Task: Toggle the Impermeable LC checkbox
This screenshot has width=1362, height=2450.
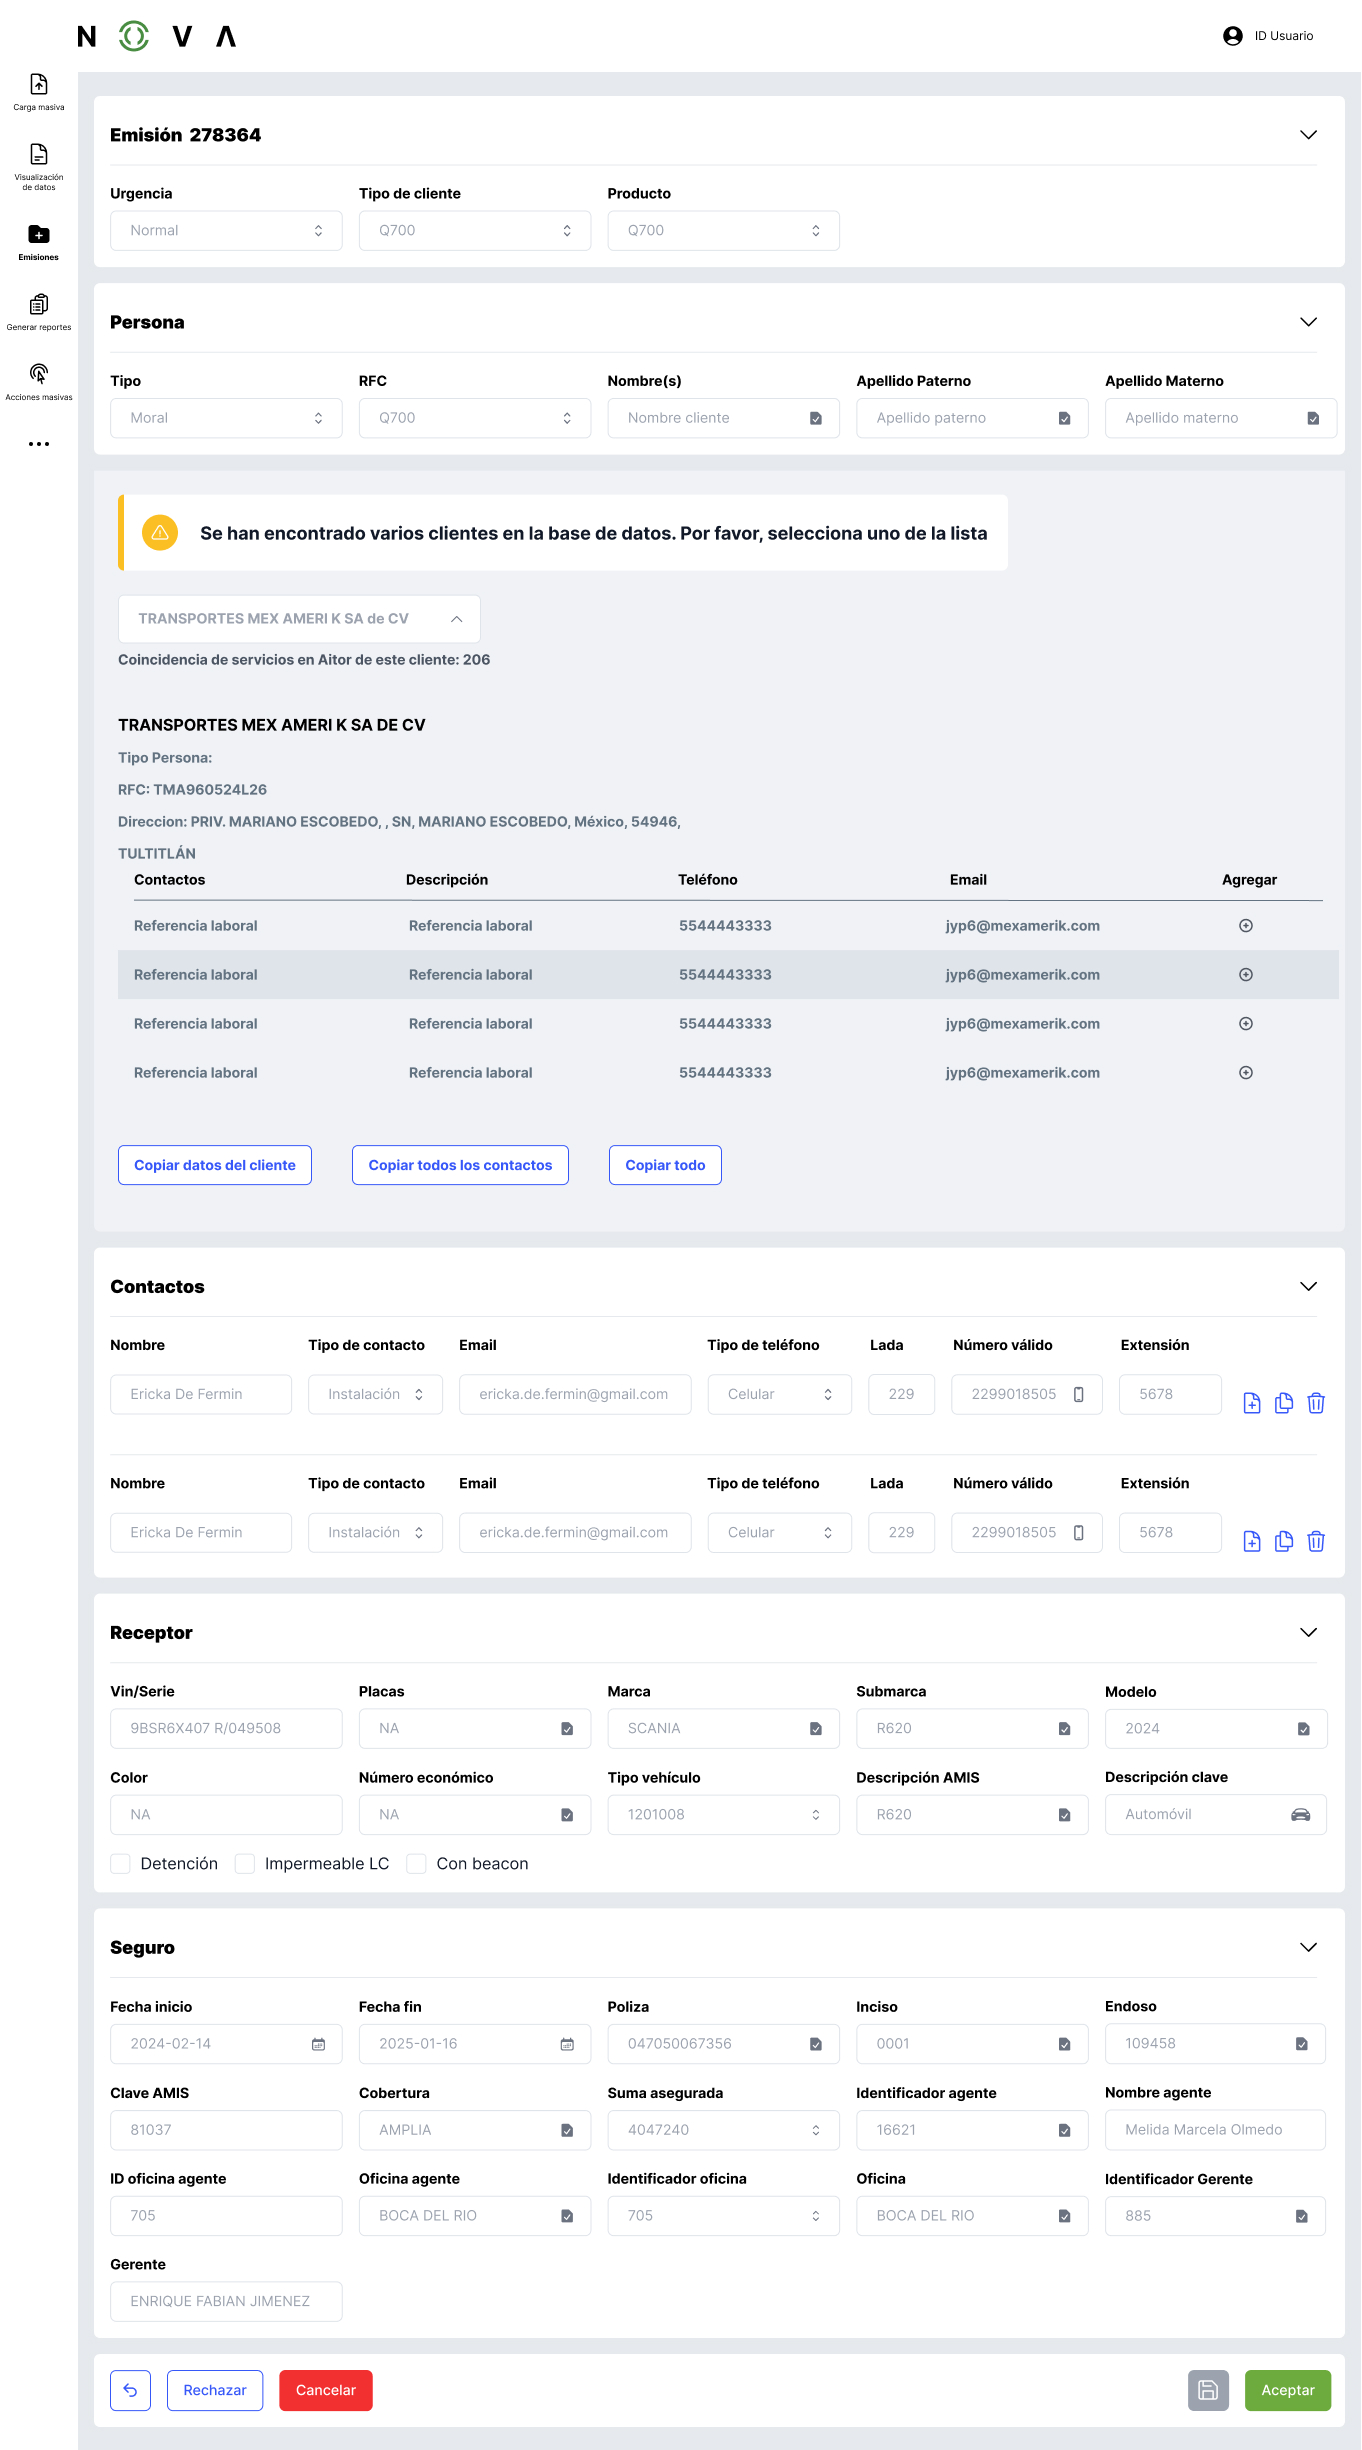Action: (x=244, y=1864)
